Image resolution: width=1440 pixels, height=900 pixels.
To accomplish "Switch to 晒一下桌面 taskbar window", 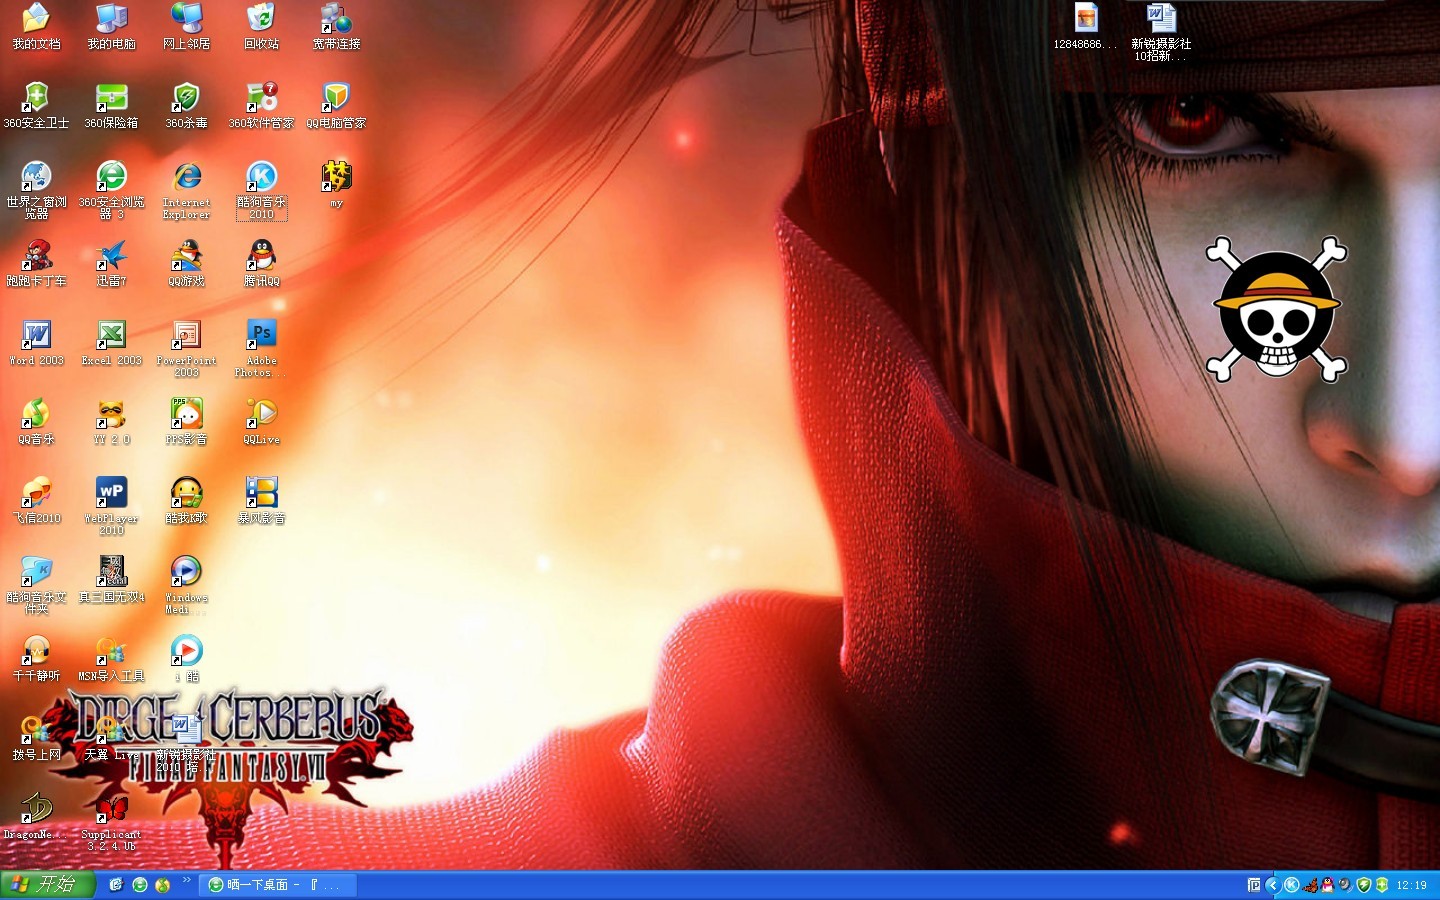I will point(277,885).
